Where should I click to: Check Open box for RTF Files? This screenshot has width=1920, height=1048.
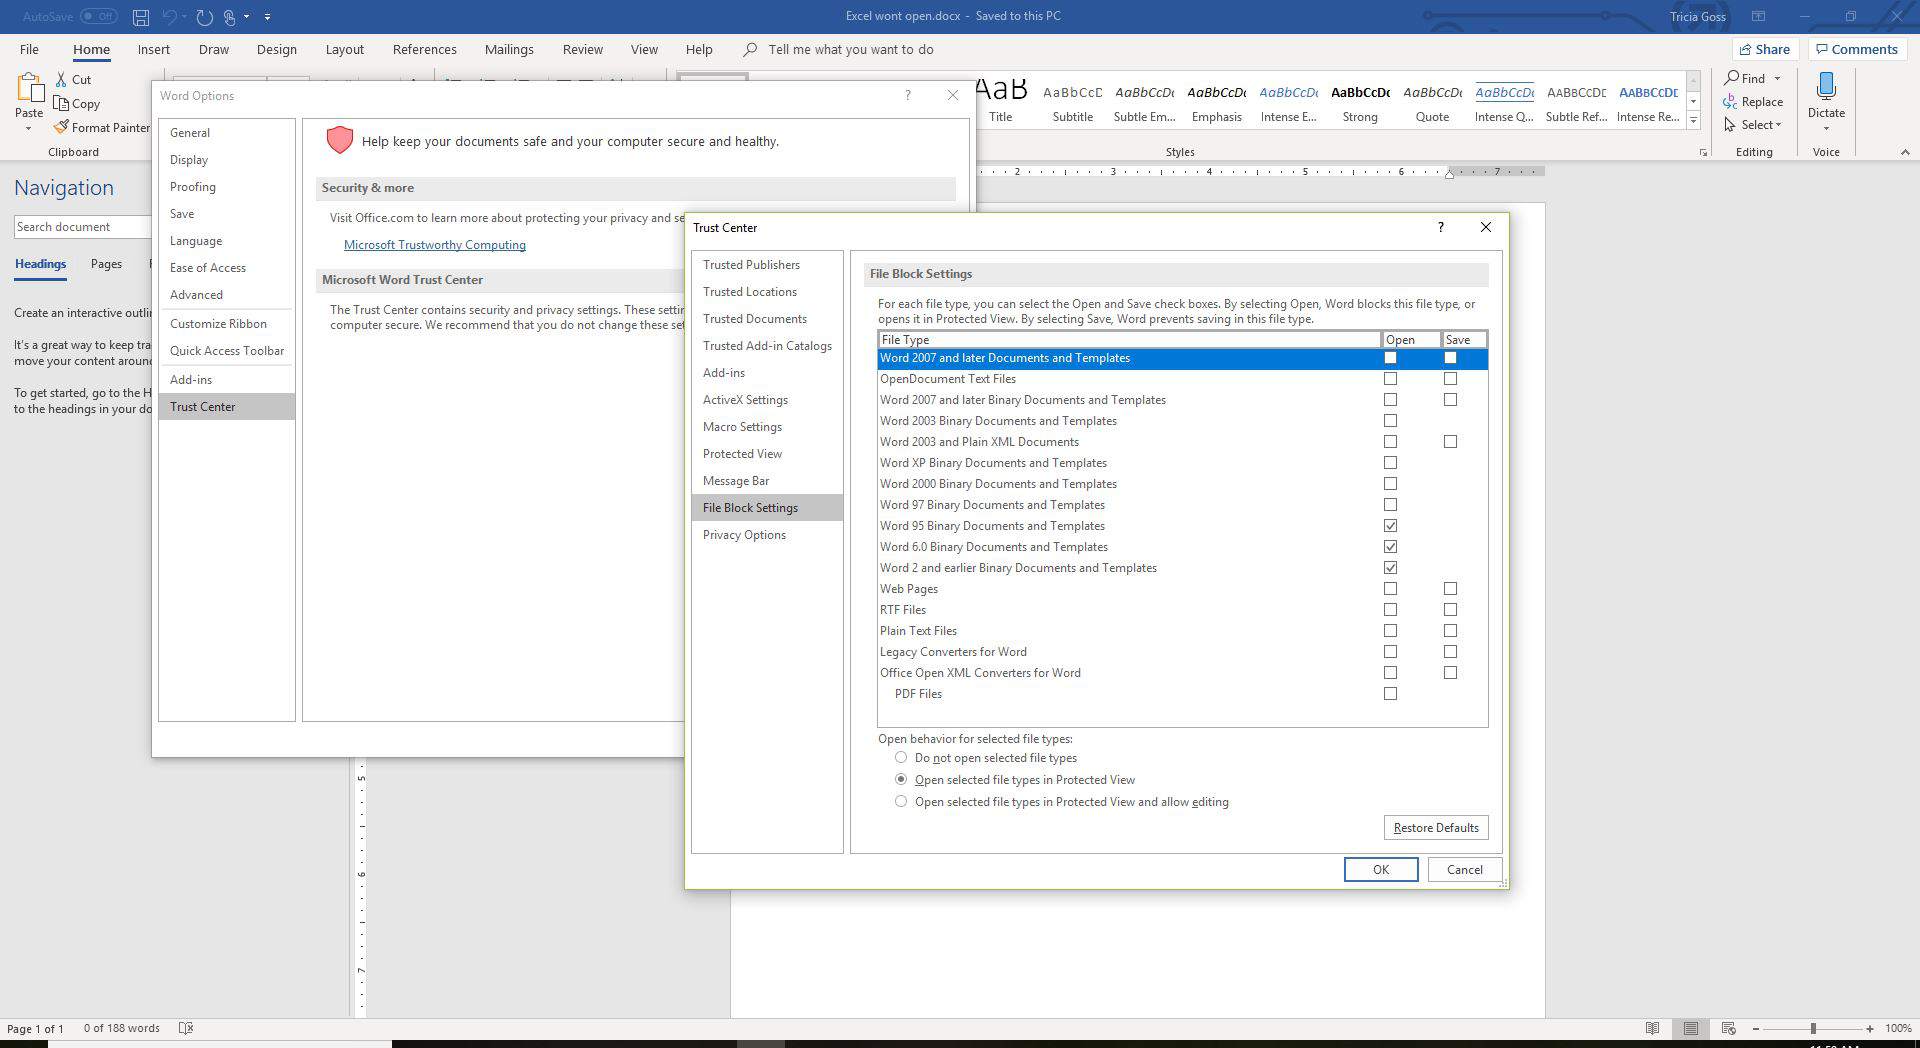(x=1390, y=610)
